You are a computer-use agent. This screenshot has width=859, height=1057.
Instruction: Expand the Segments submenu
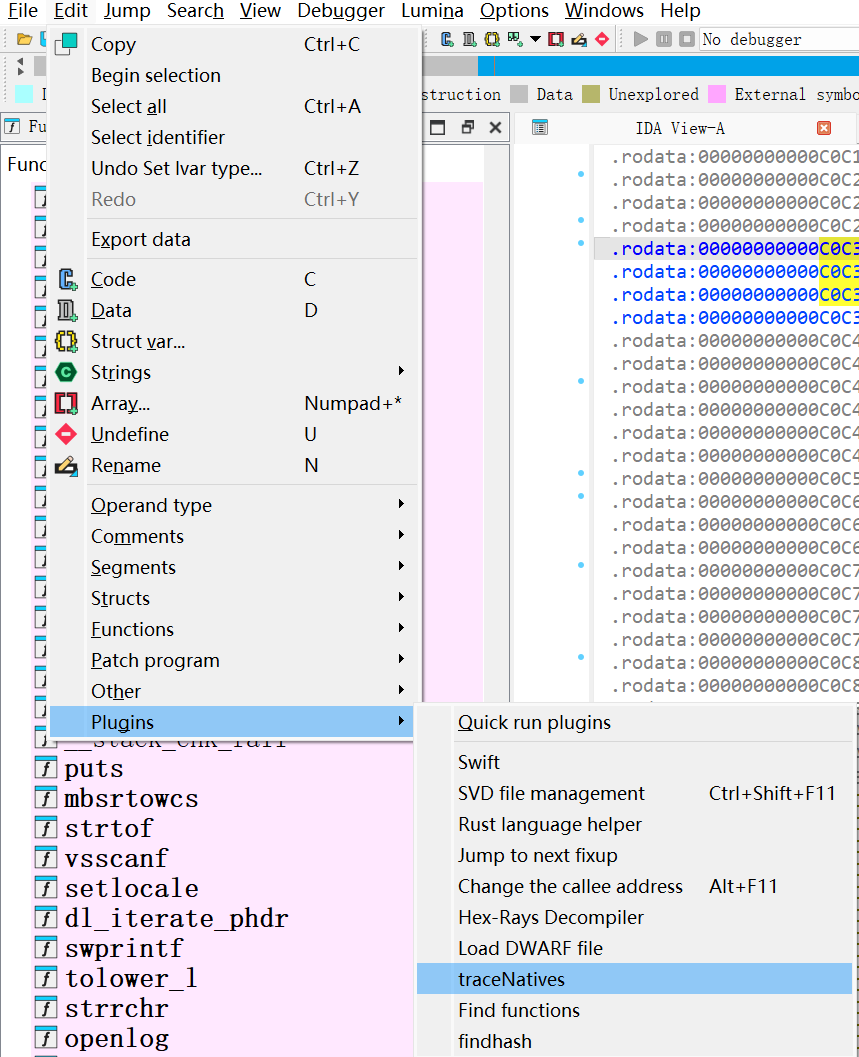pyautogui.click(x=235, y=567)
